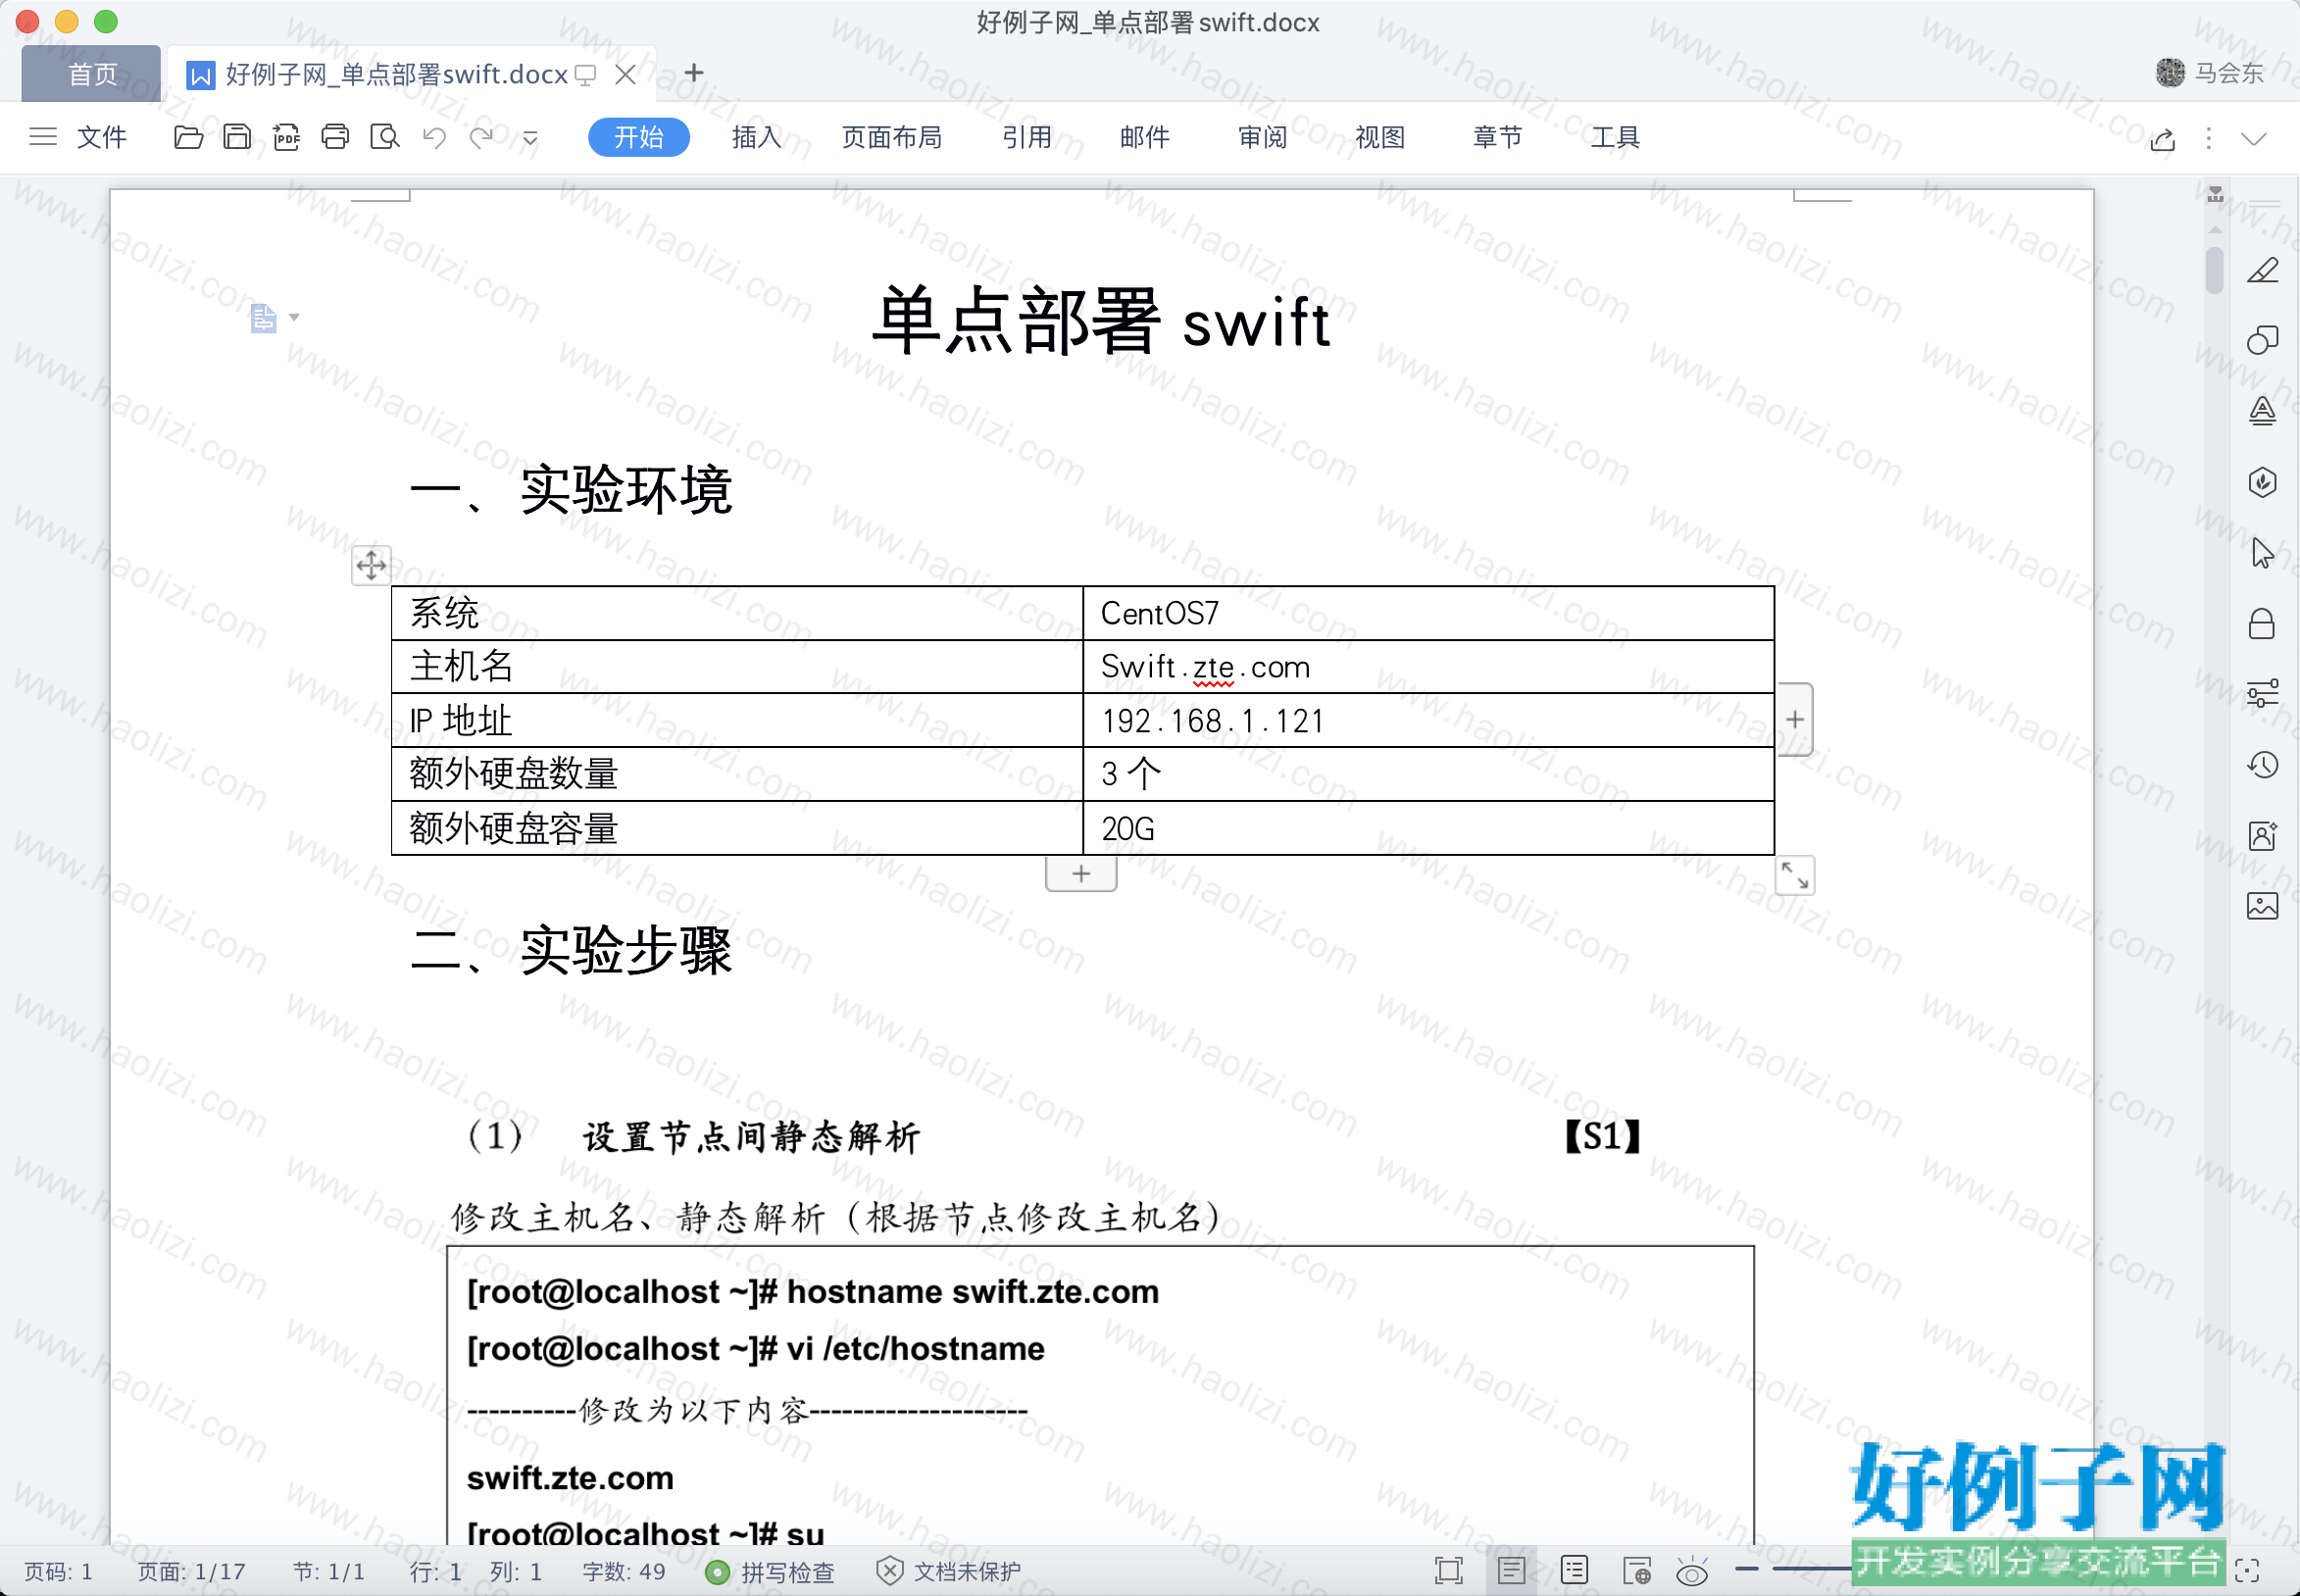This screenshot has height=1596, width=2300.
Task: Add a new tab with plus button
Action: click(694, 73)
